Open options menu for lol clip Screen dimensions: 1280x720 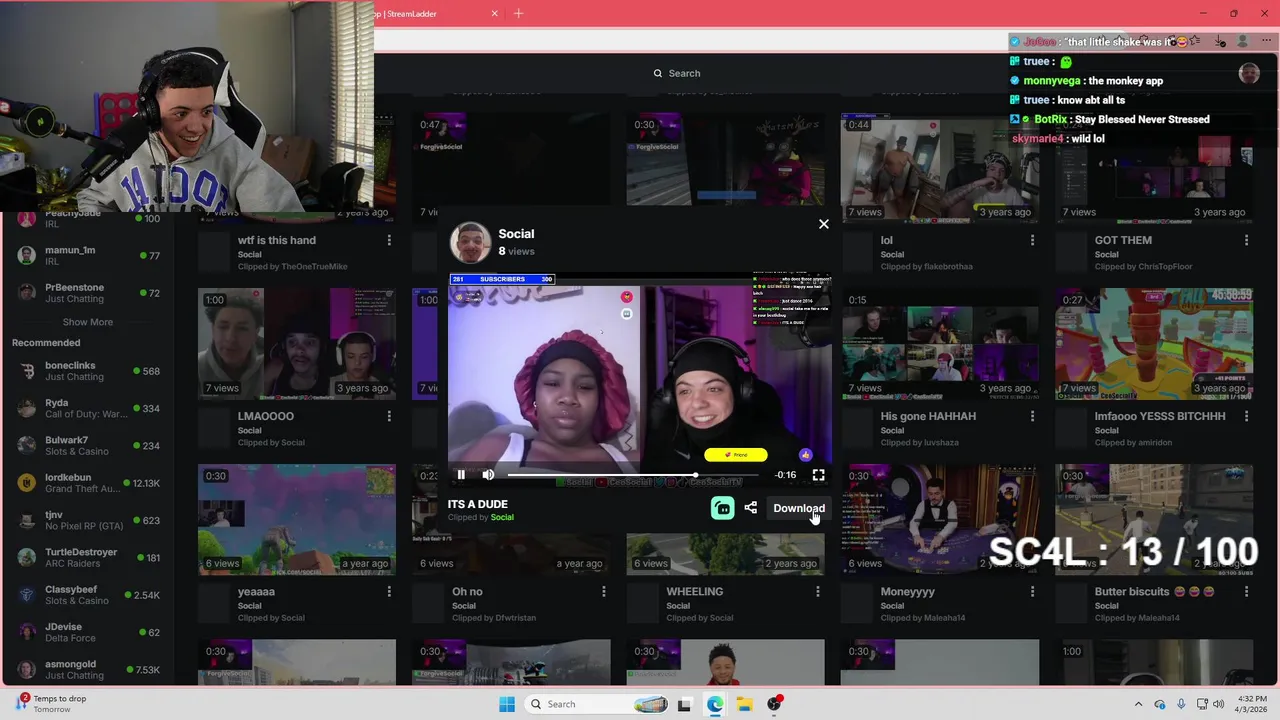coord(1032,240)
